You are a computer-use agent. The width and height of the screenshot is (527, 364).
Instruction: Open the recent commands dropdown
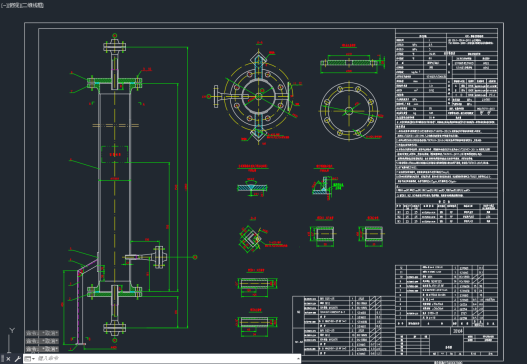coord(30,359)
